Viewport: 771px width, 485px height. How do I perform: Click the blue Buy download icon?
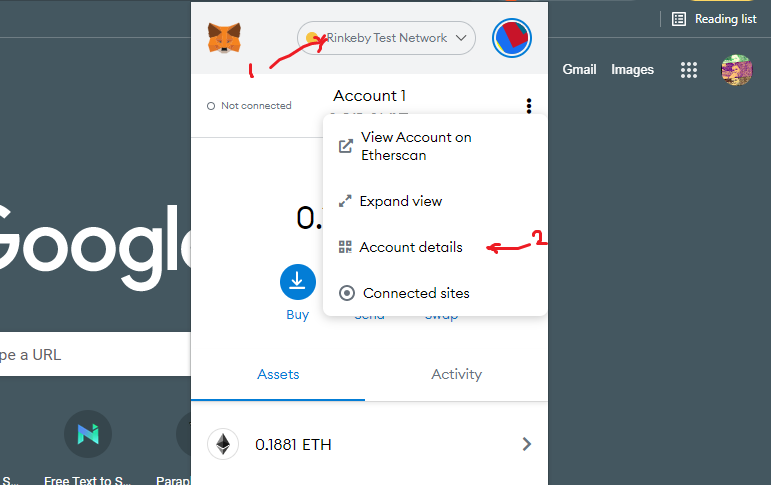(x=297, y=282)
